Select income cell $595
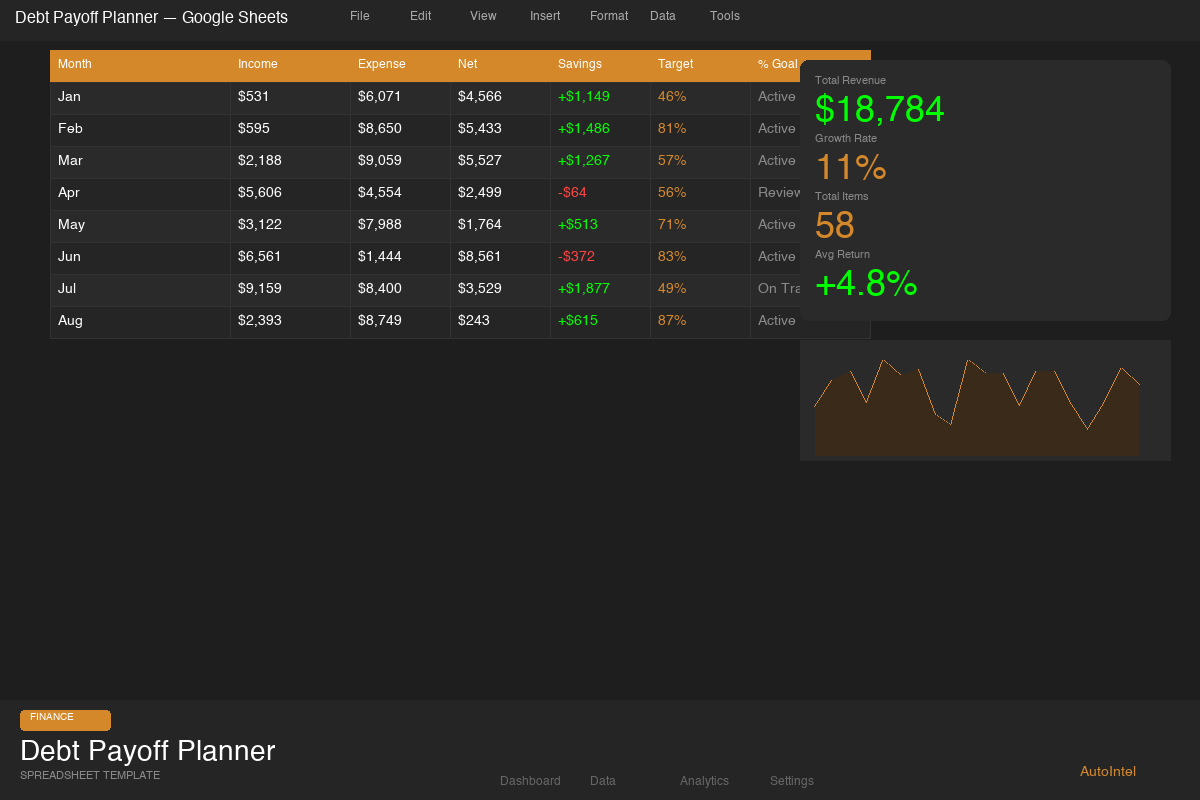This screenshot has width=1200, height=800. tap(290, 130)
